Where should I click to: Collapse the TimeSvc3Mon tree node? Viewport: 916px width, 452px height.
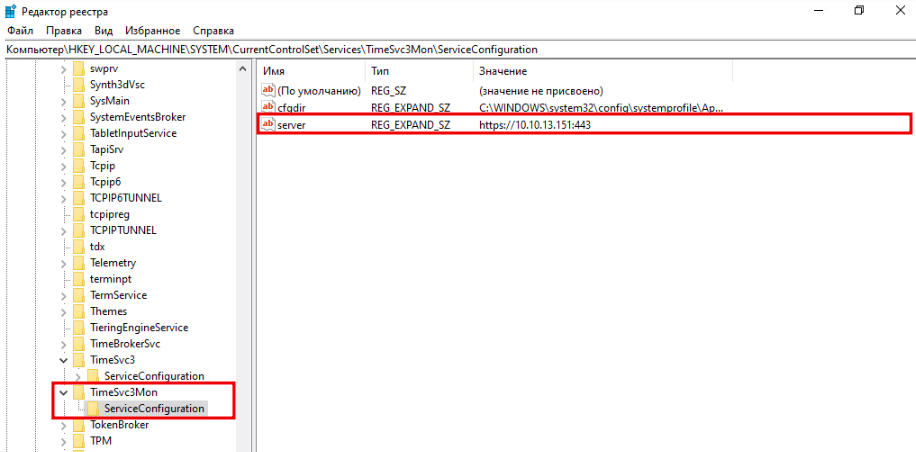[64, 392]
